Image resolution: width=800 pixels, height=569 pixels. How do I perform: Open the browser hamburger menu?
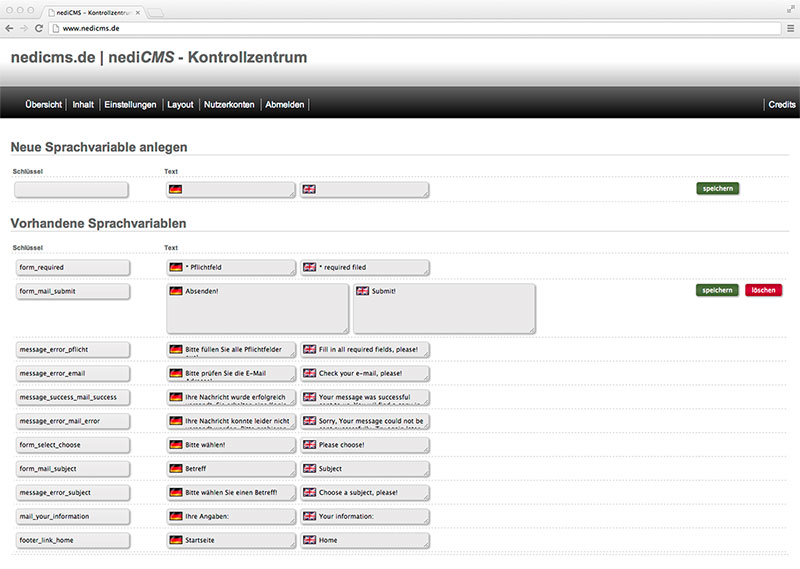790,29
